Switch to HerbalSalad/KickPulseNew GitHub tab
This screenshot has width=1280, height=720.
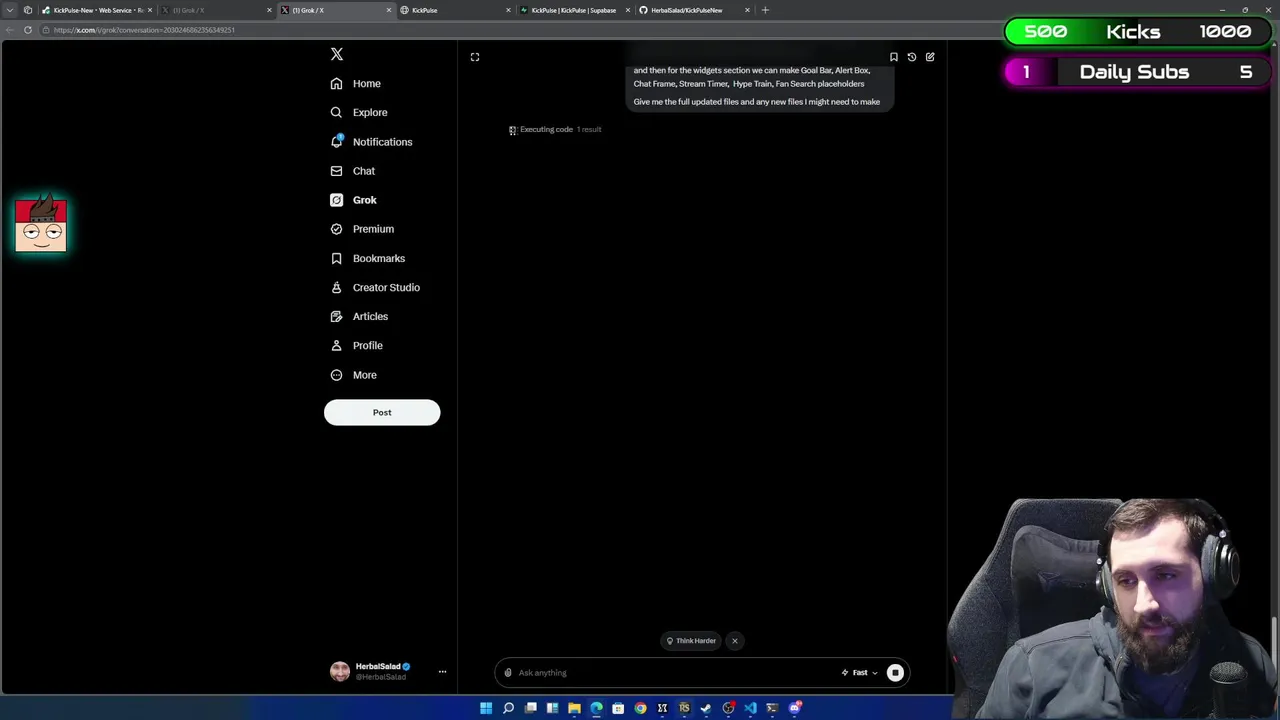click(695, 10)
